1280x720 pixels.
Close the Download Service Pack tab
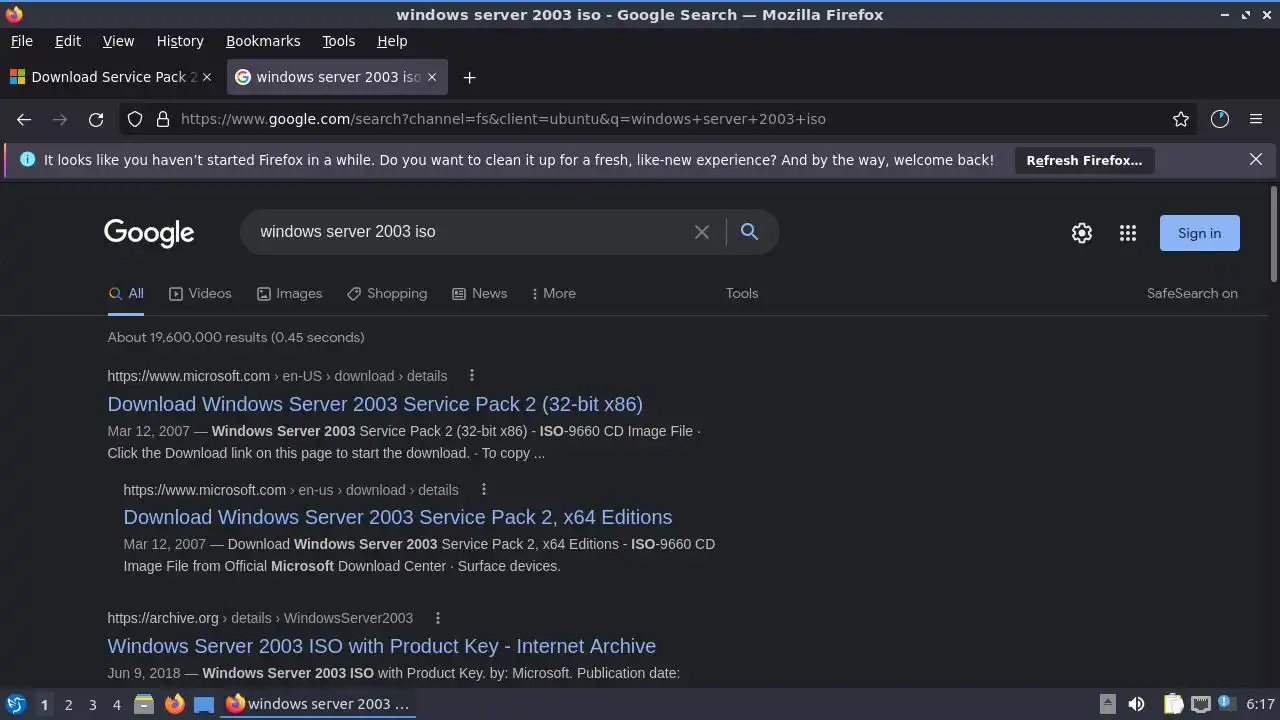pos(207,77)
